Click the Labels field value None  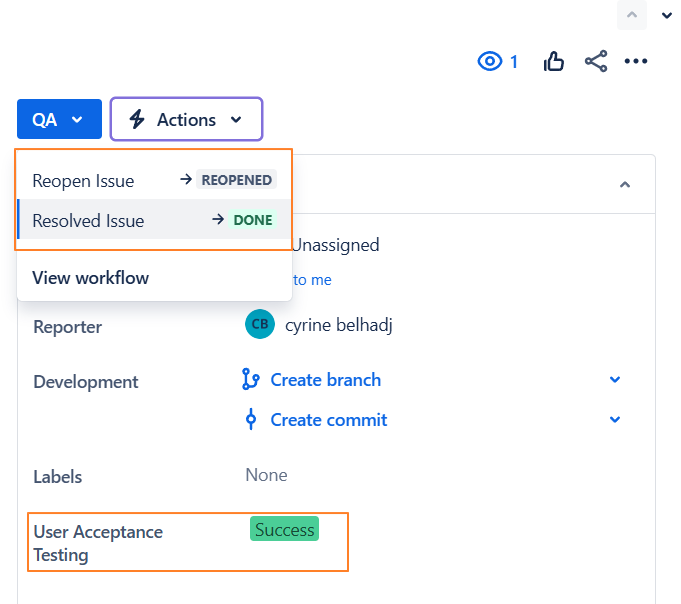coord(266,475)
